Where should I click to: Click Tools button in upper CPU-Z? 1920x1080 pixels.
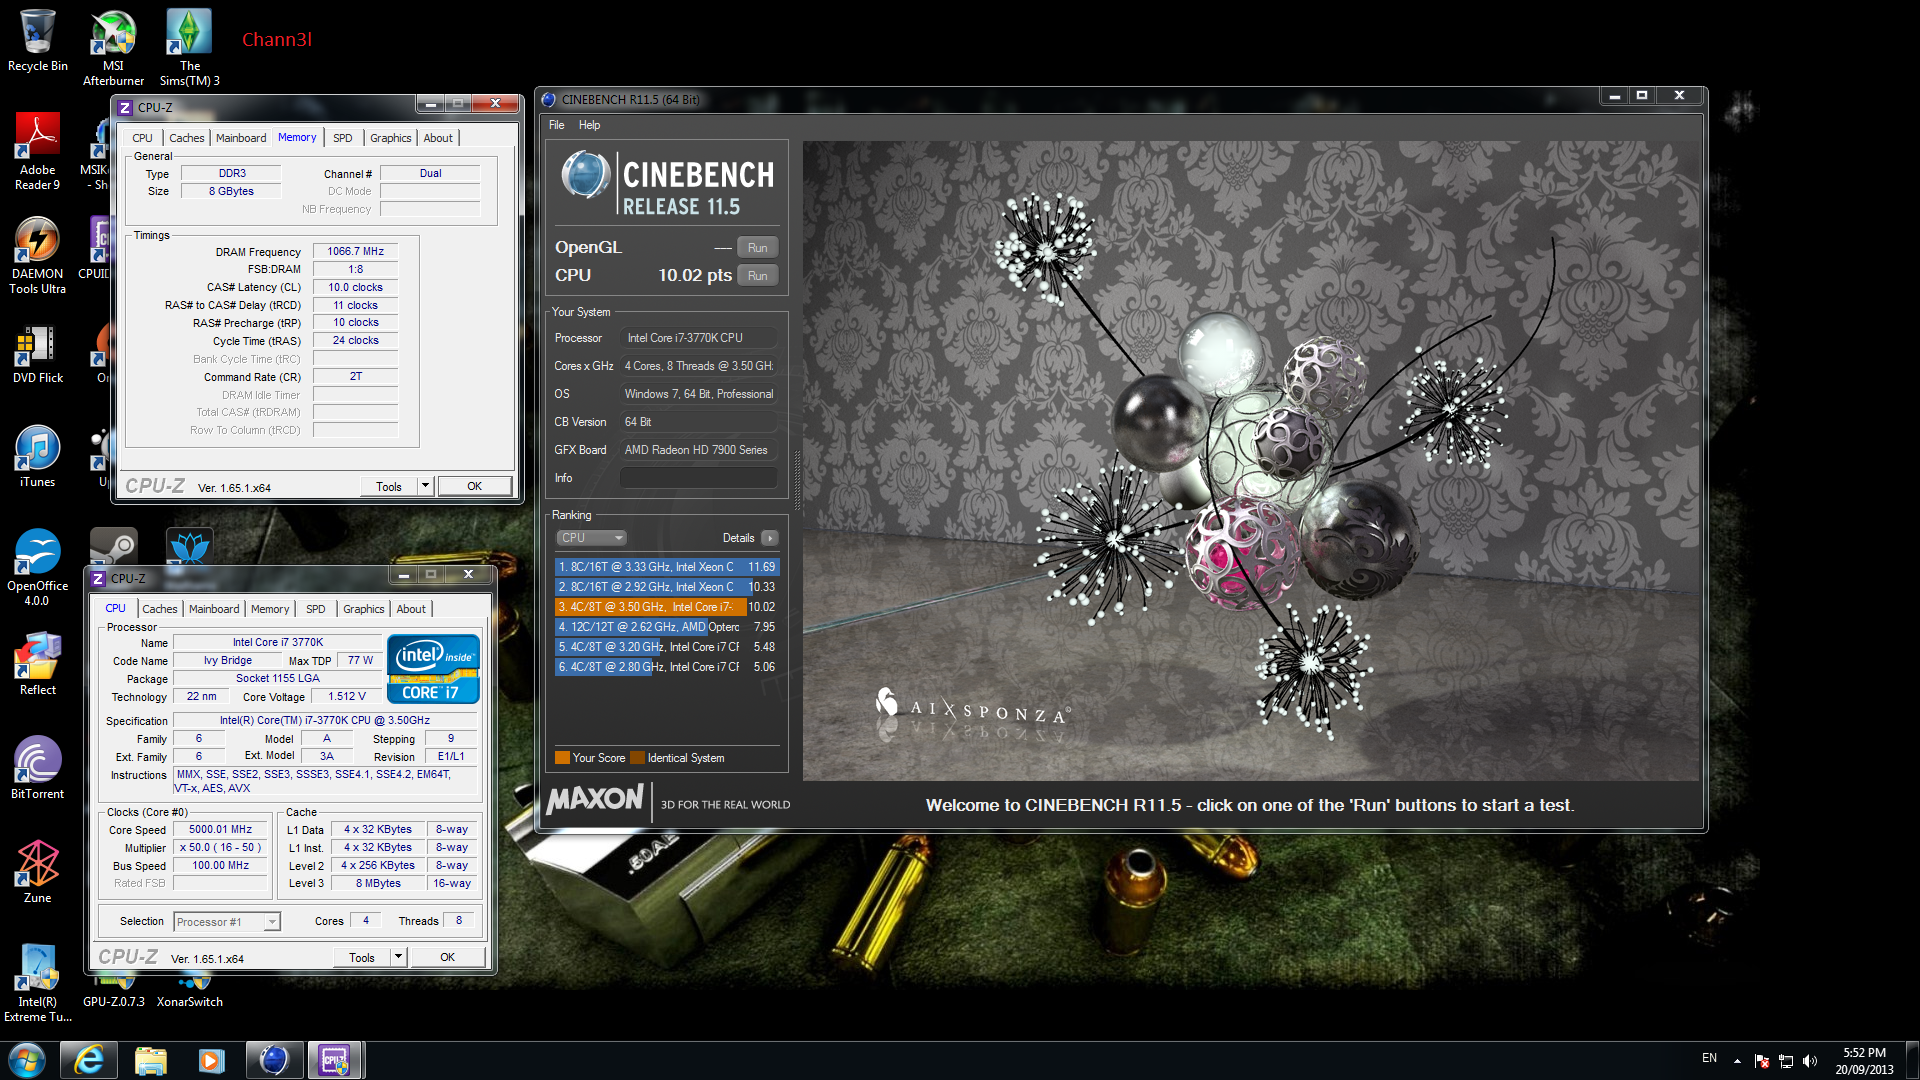click(389, 486)
